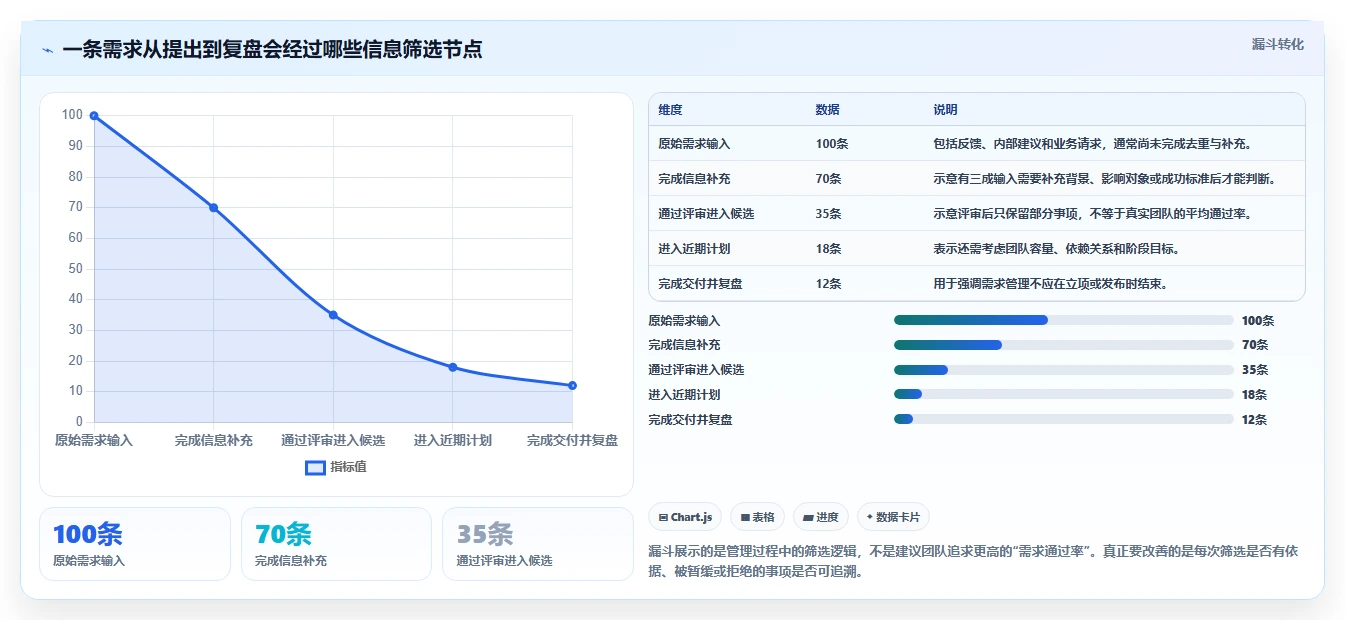Click the 原始需求输入 progress bar
The width and height of the screenshot is (1345, 620).
(1063, 320)
